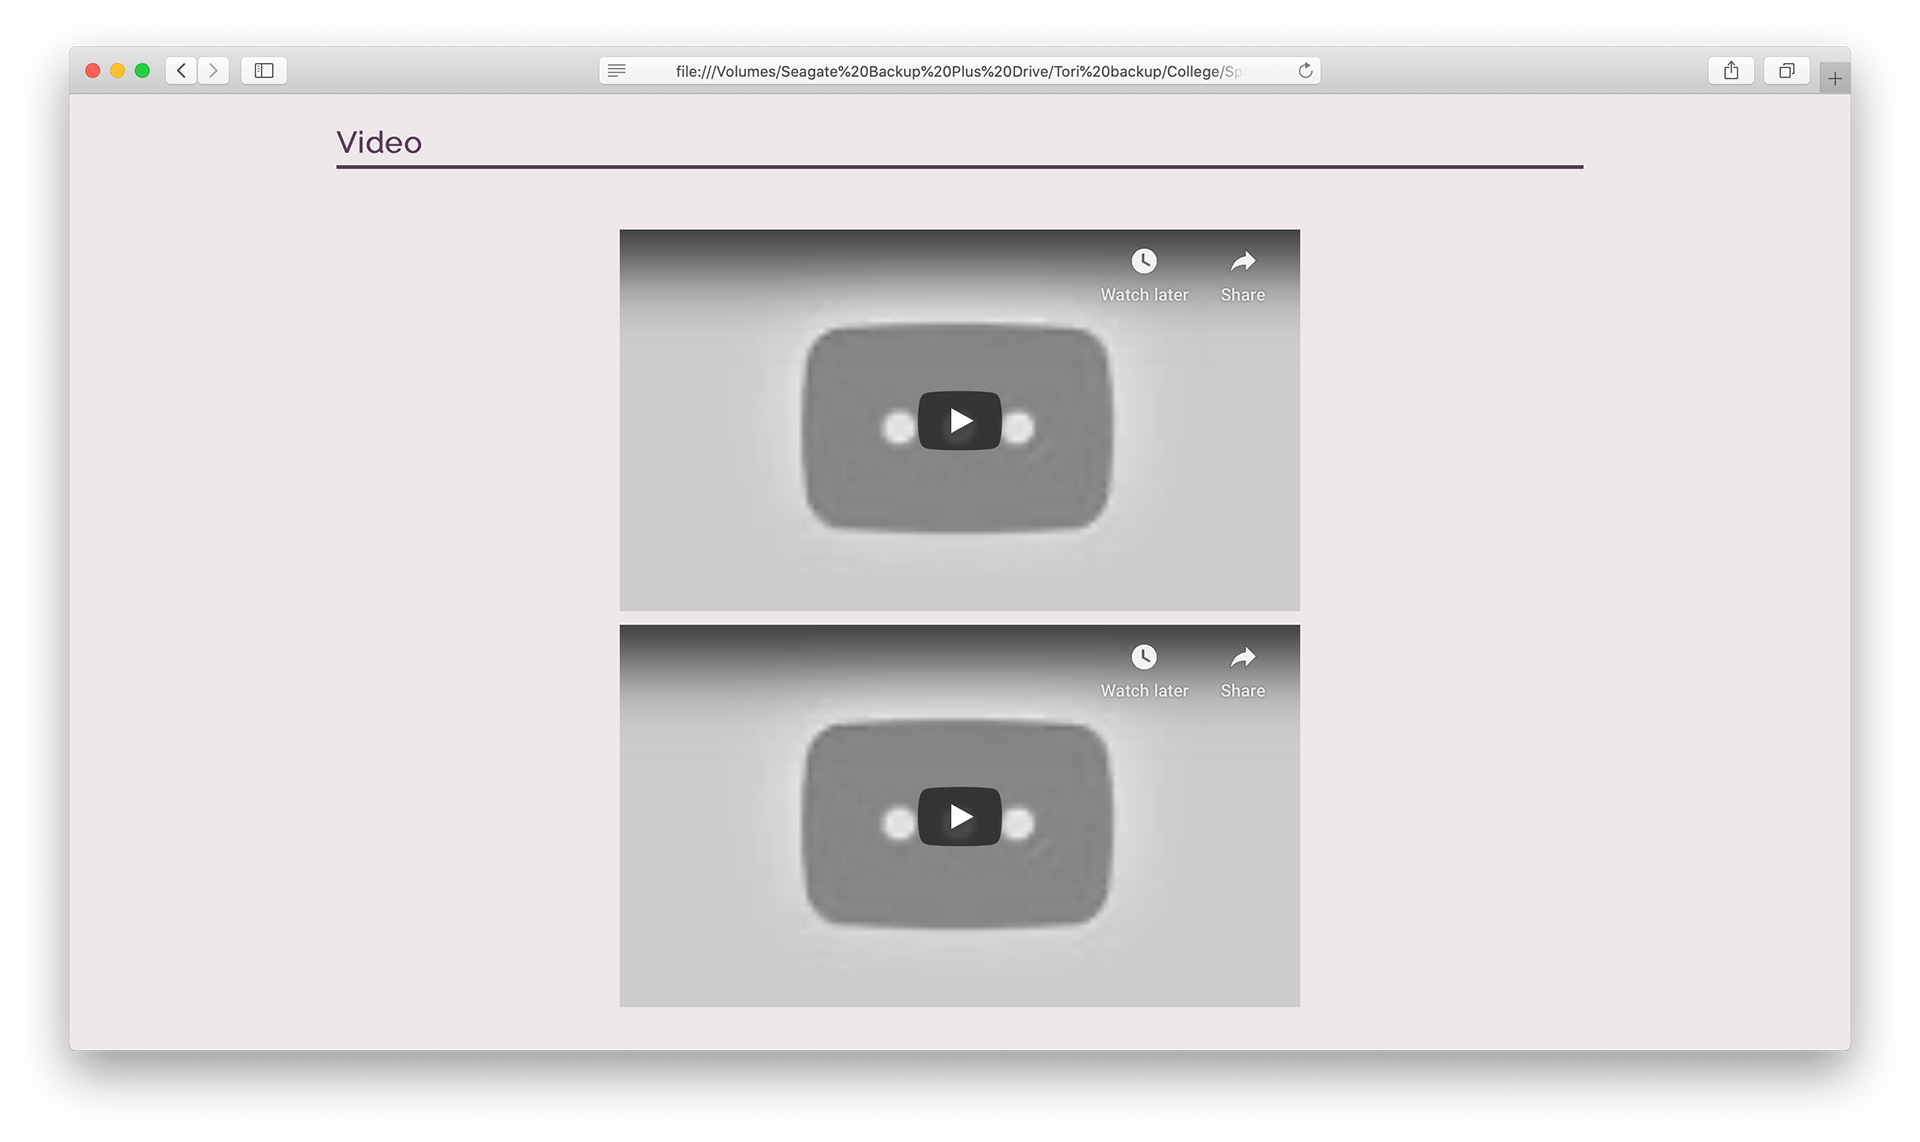
Task: Add the first video to Watch later
Action: (1144, 275)
